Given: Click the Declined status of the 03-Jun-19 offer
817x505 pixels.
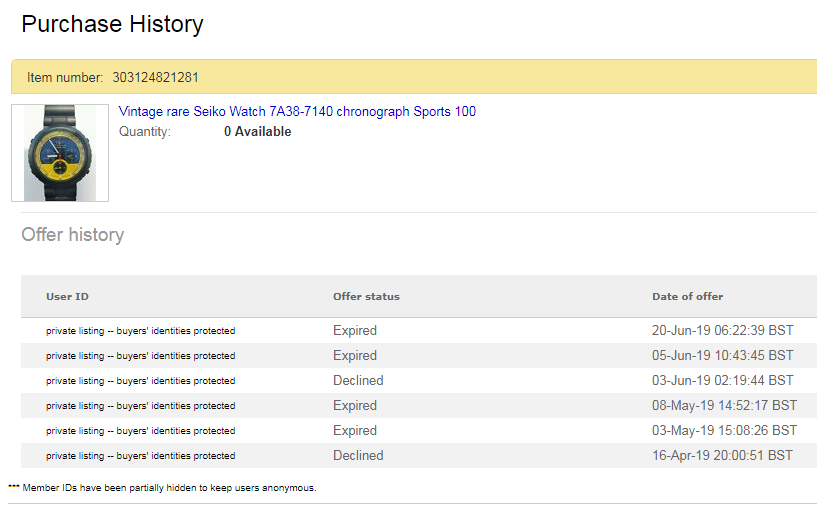Looking at the screenshot, I should coord(358,380).
